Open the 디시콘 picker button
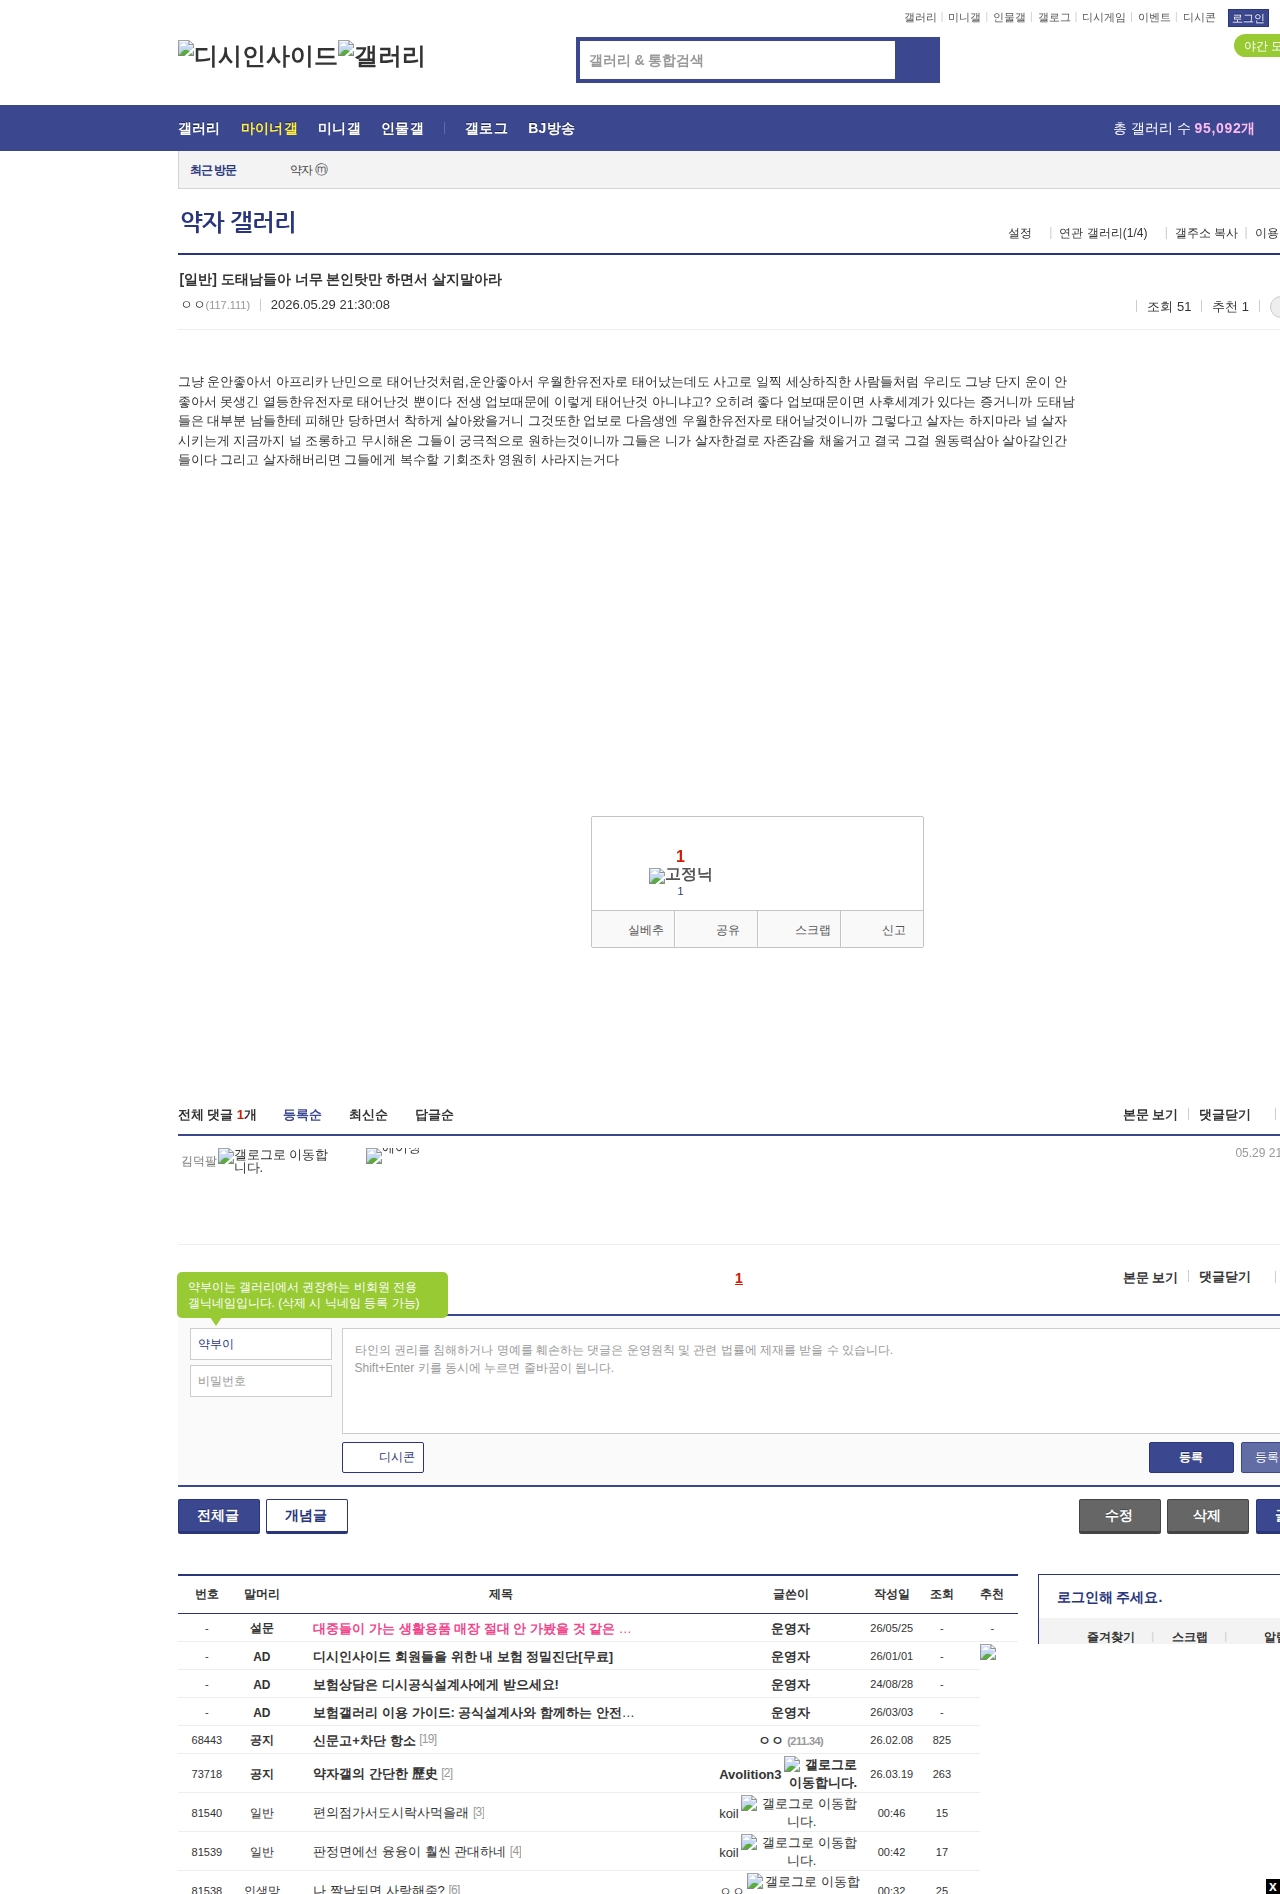The width and height of the screenshot is (1280, 1894). [x=383, y=1457]
